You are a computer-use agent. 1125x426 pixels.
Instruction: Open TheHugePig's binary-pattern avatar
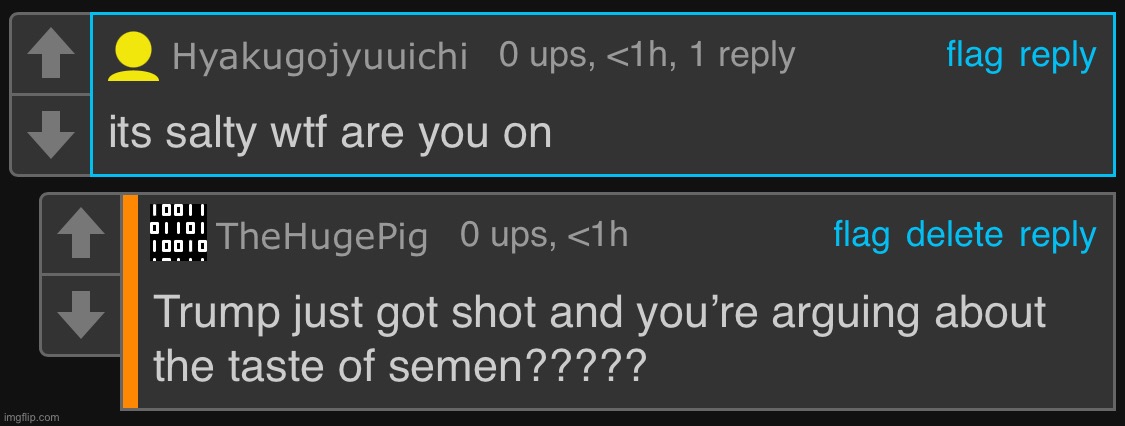[x=179, y=232]
